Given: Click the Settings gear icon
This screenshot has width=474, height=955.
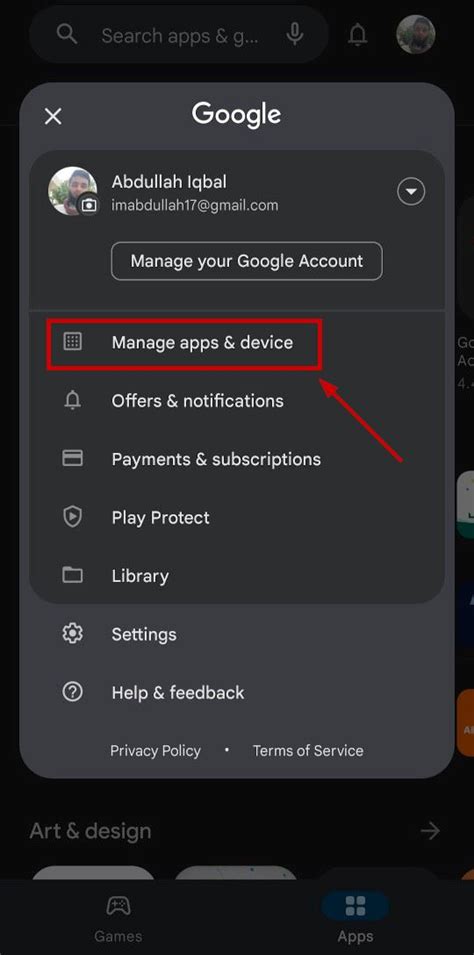Looking at the screenshot, I should [73, 634].
